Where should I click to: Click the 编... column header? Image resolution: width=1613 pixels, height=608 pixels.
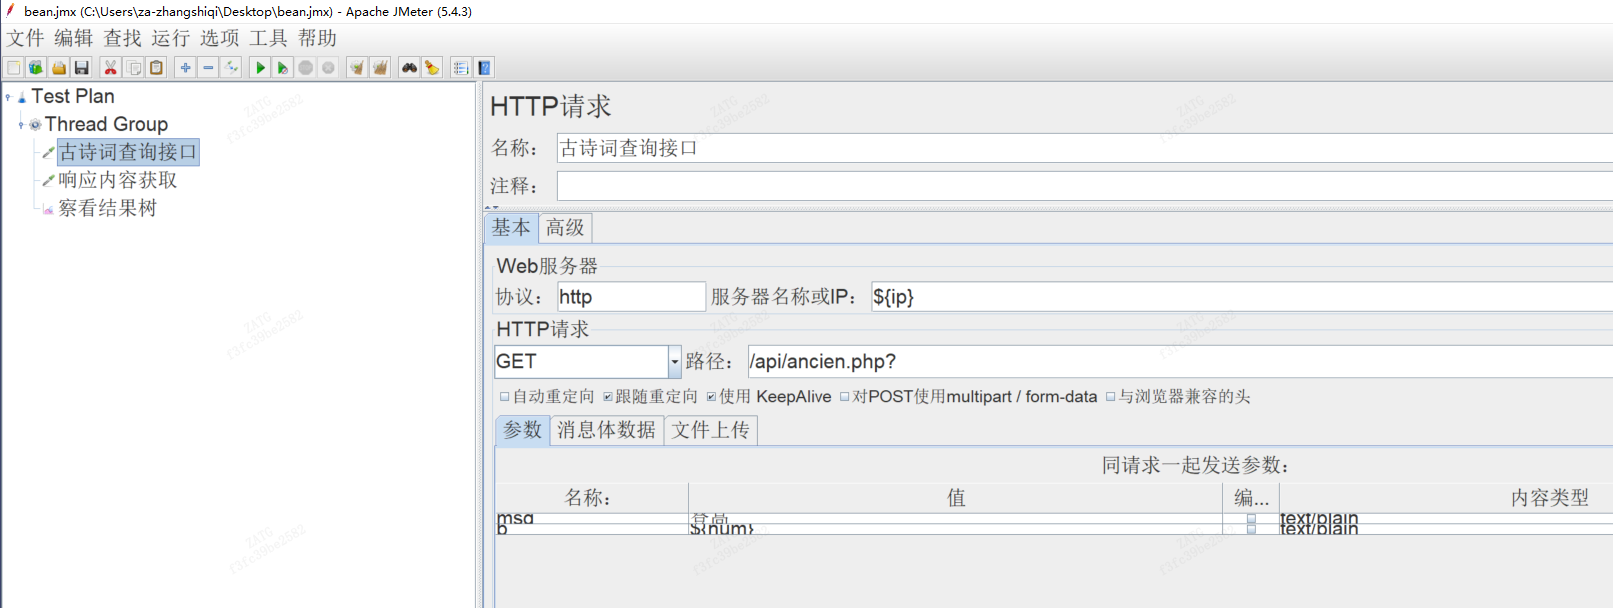1251,498
